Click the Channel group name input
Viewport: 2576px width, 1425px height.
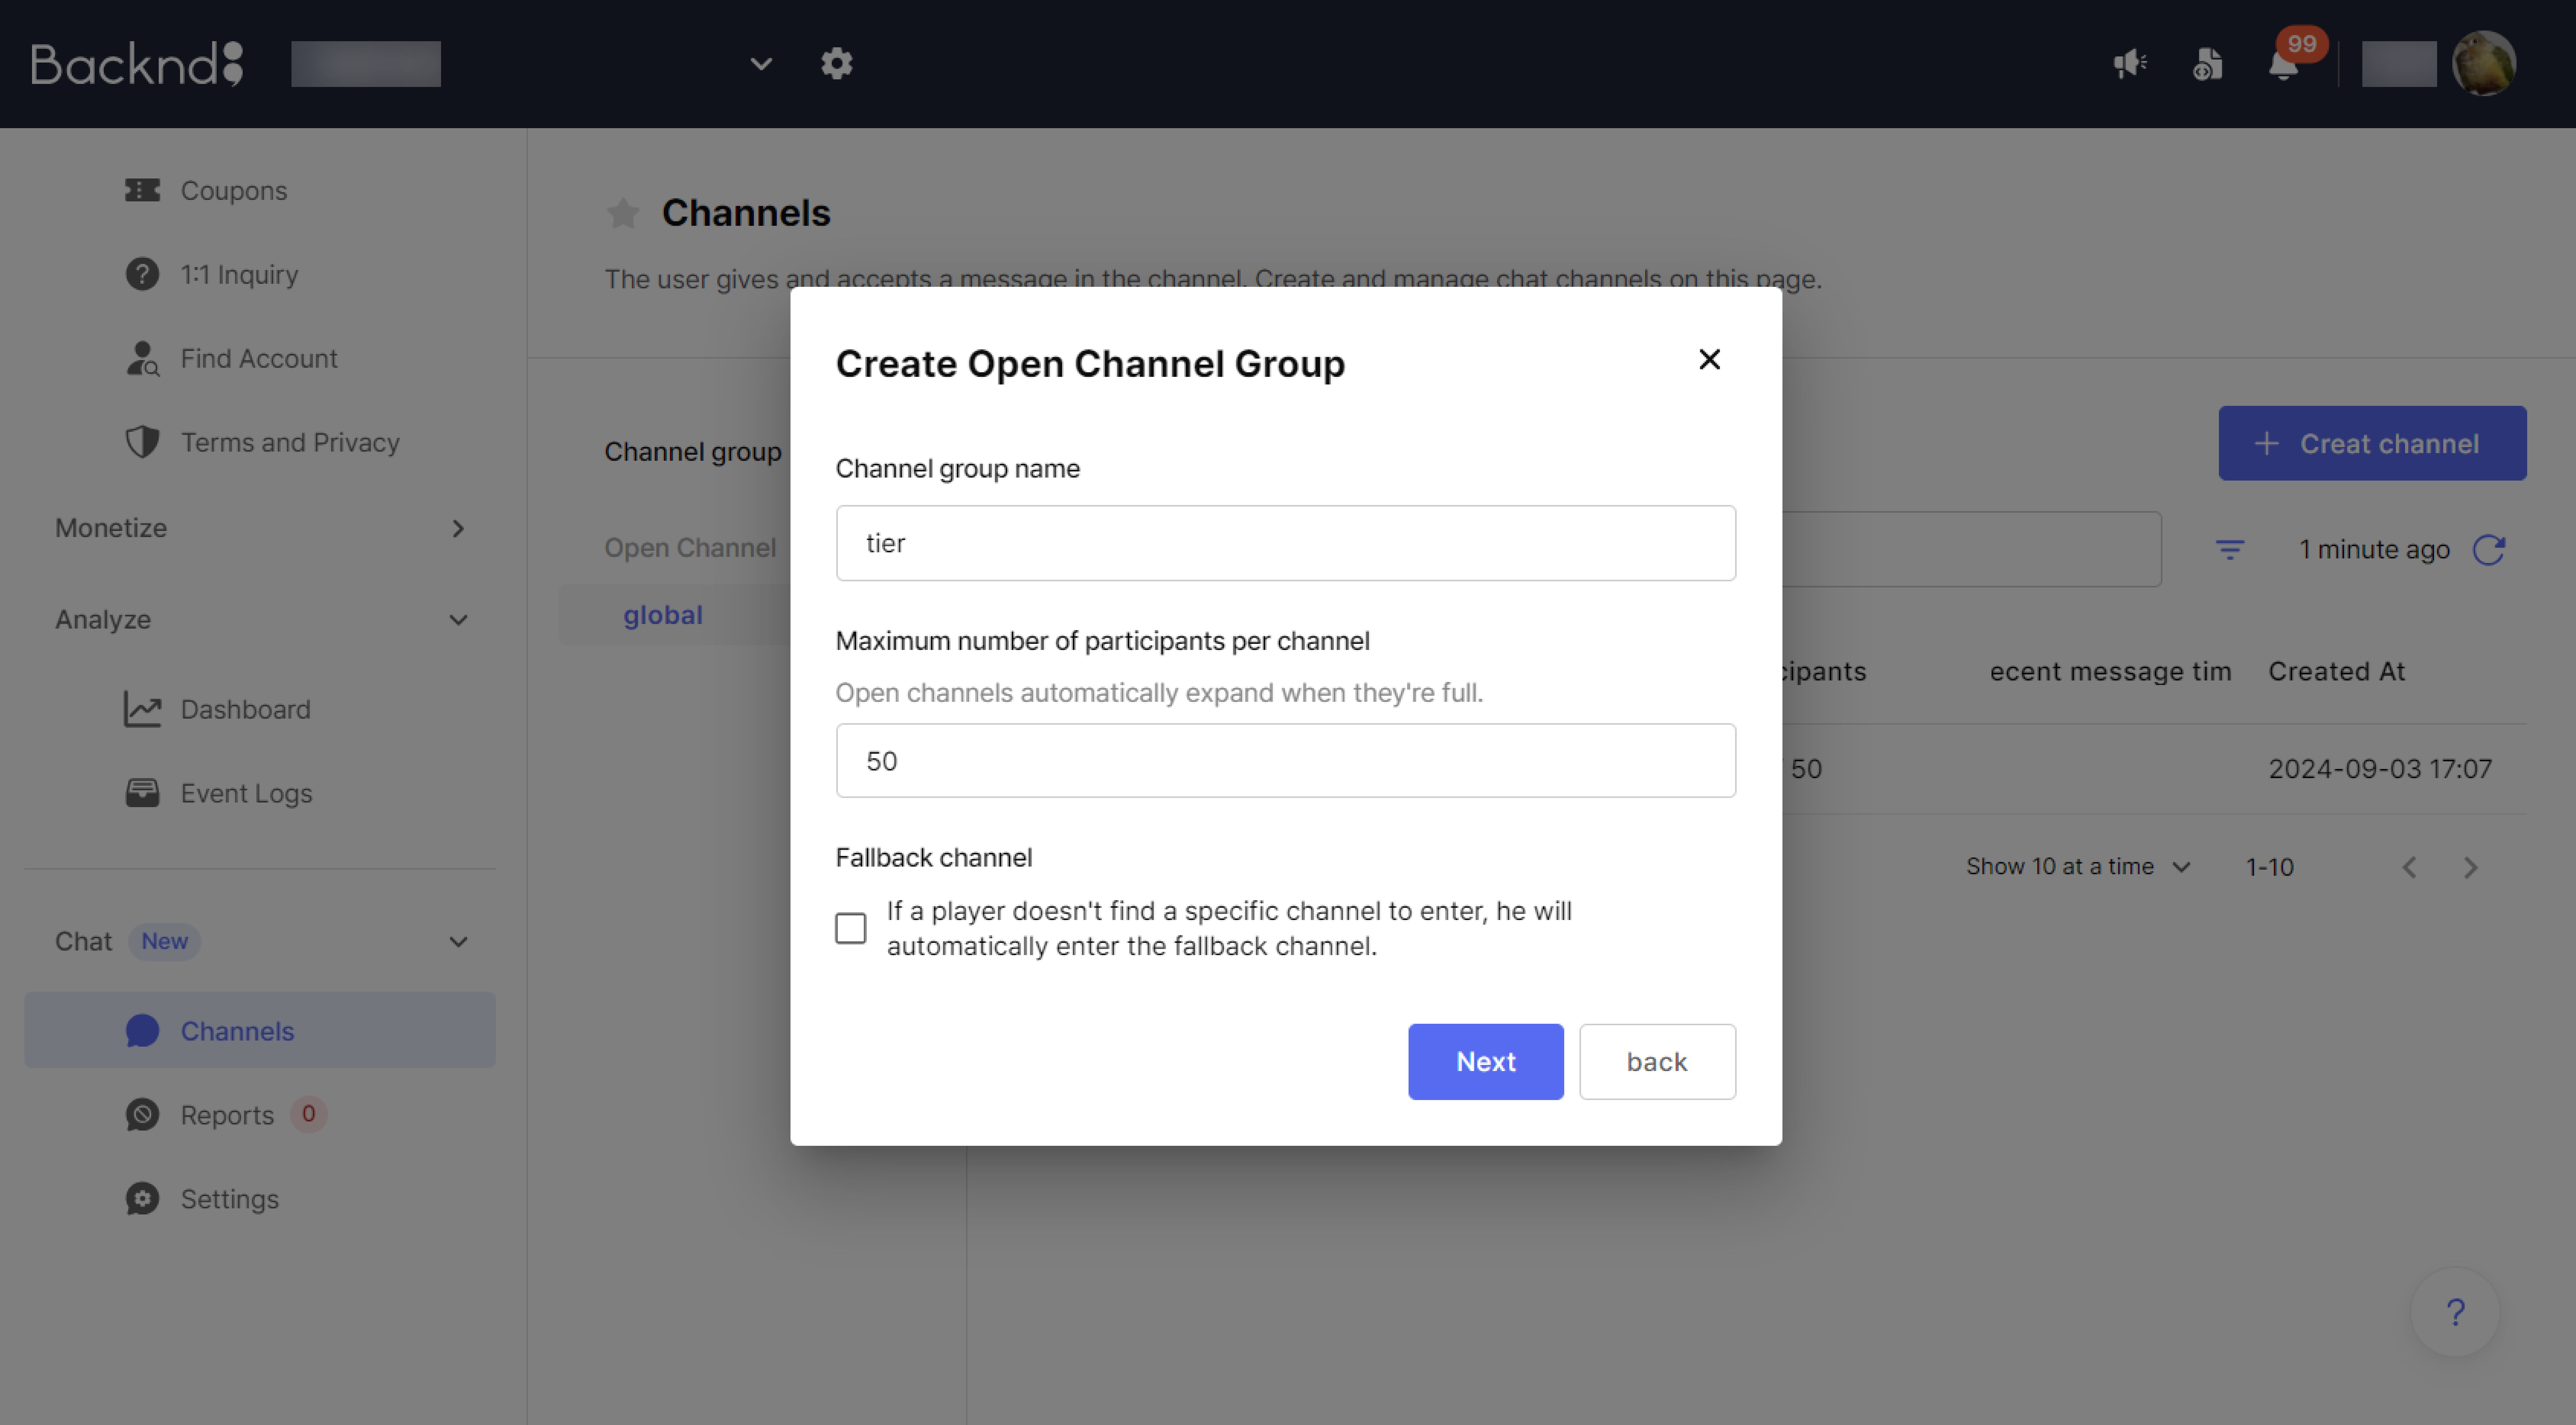click(1286, 543)
